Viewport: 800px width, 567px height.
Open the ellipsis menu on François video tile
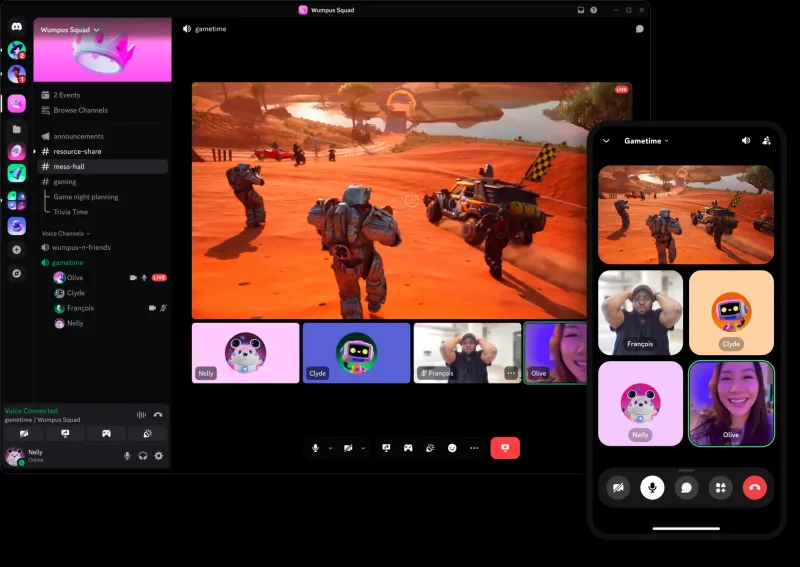point(511,373)
